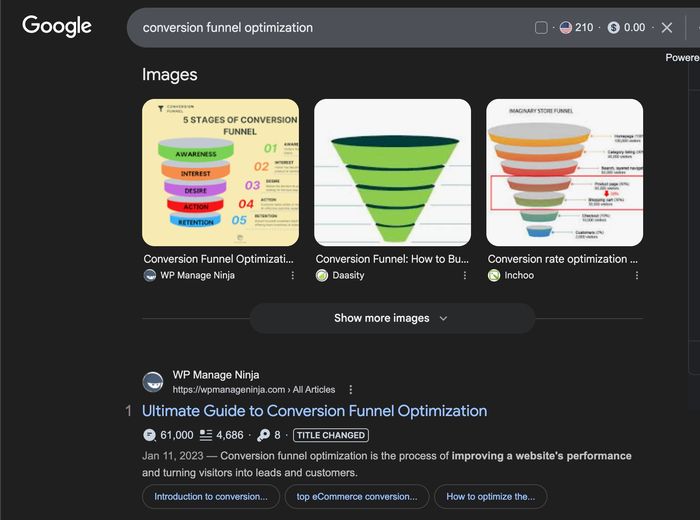
Task: Click the 0.00 CPC value
Action: (634, 28)
